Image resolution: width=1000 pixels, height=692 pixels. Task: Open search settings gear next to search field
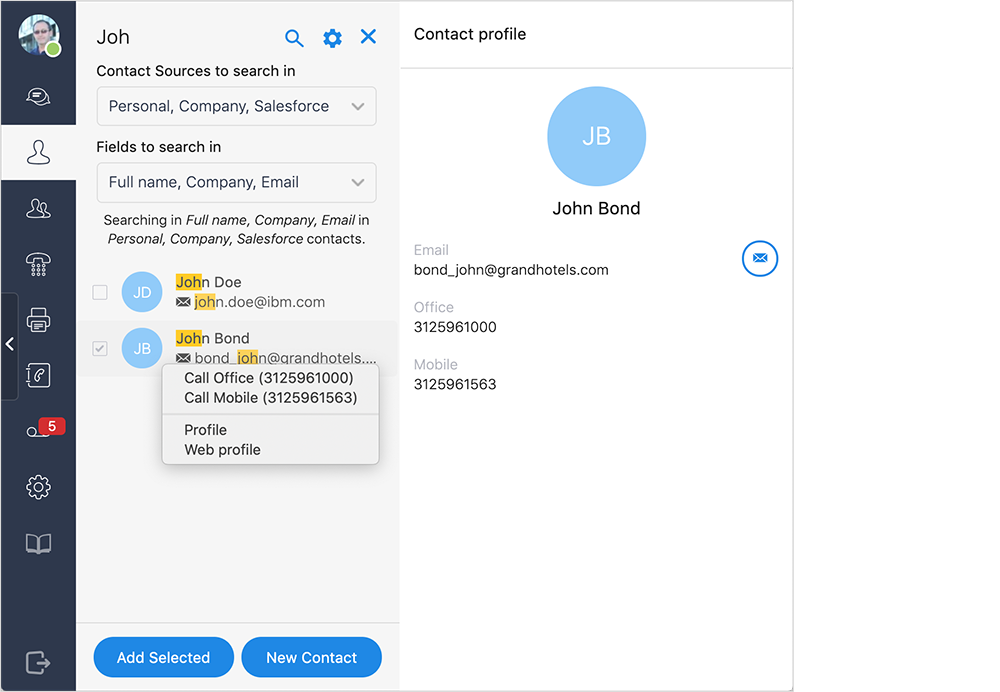click(x=332, y=37)
